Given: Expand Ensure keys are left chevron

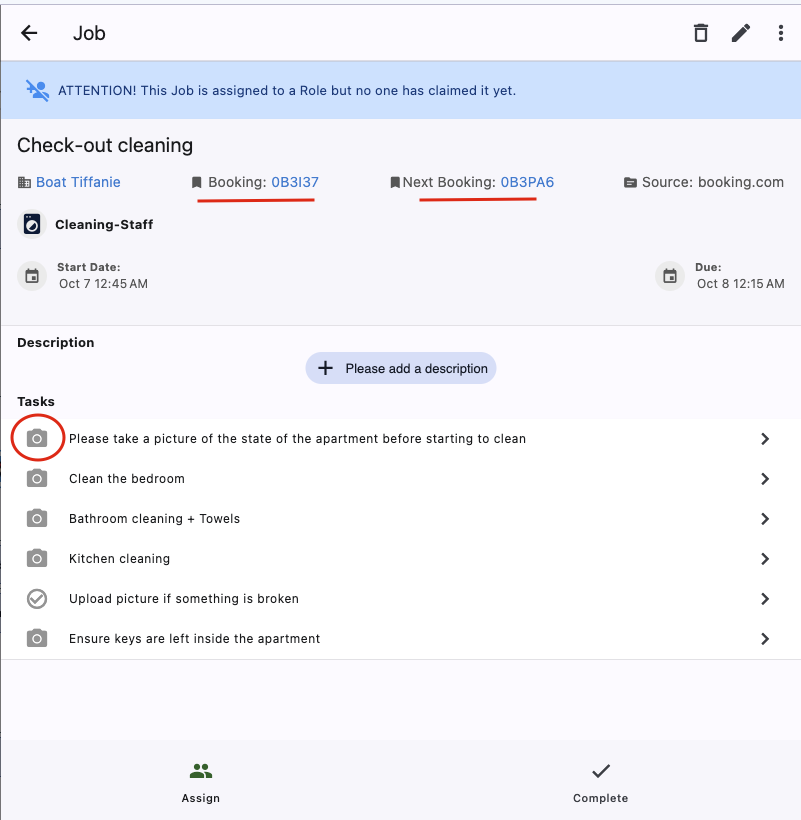Looking at the screenshot, I should 765,639.
